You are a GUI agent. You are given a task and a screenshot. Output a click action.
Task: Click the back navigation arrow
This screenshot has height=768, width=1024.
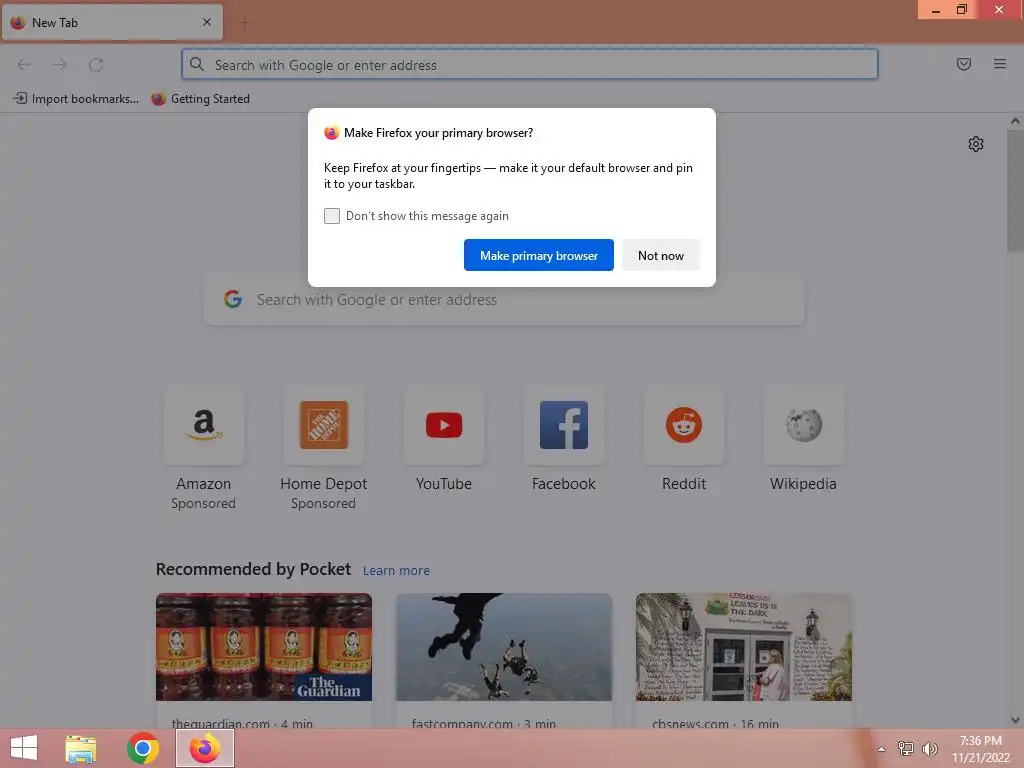click(24, 65)
